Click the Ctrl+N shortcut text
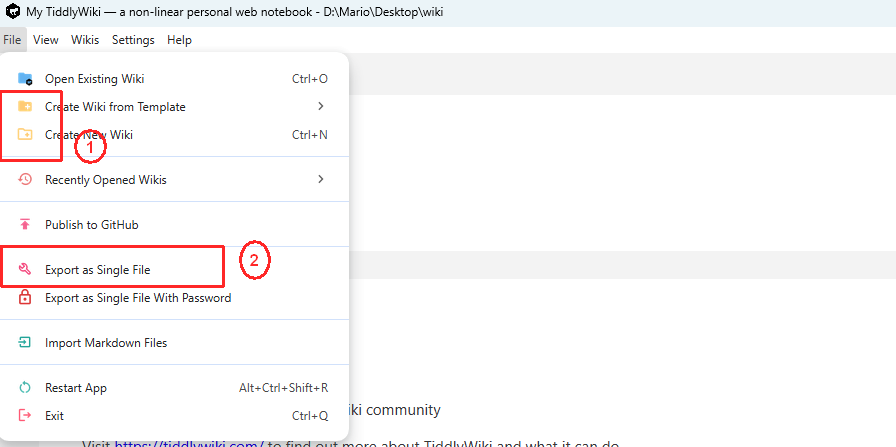896x447 pixels. (310, 135)
